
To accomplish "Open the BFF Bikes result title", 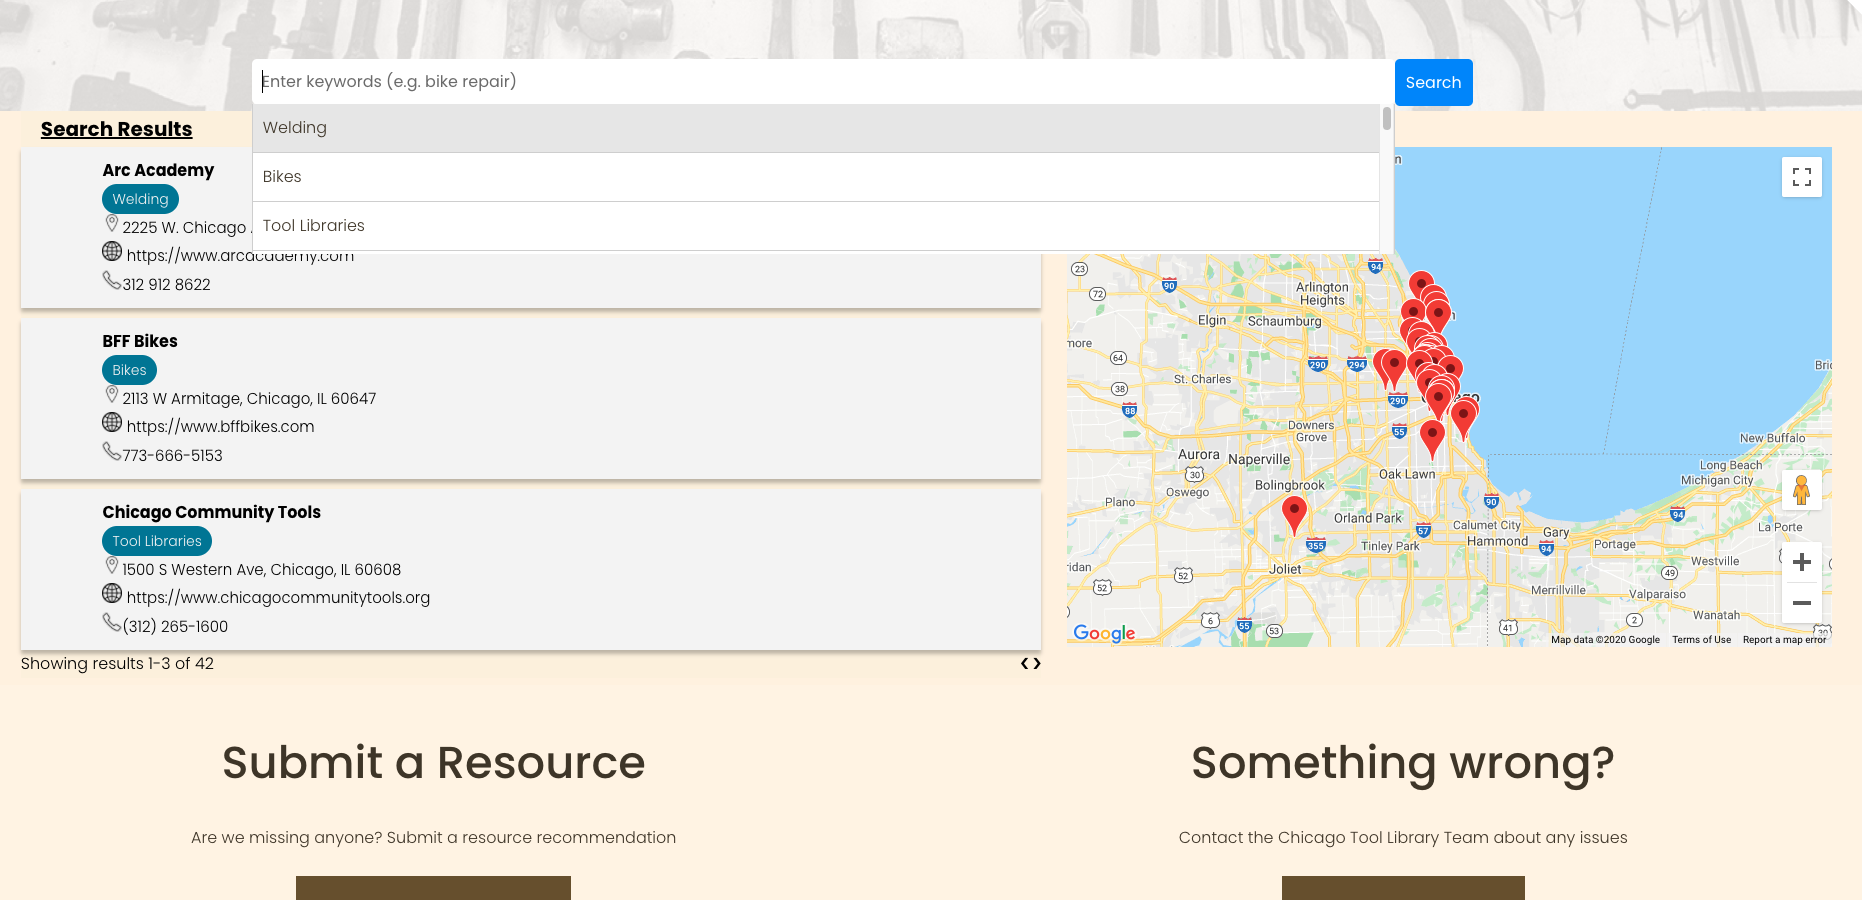I will [140, 341].
